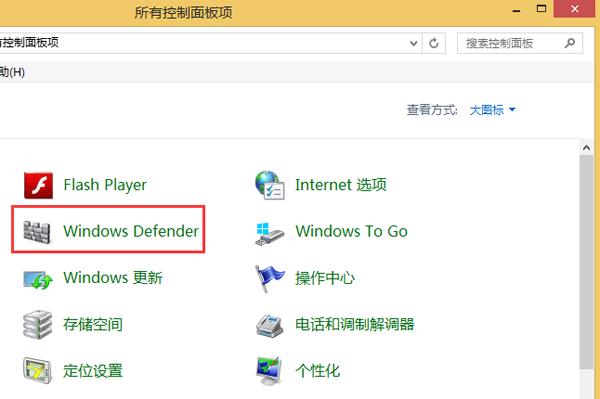Expand the 大图标 view mode dropdown
600x399 pixels.
click(492, 110)
